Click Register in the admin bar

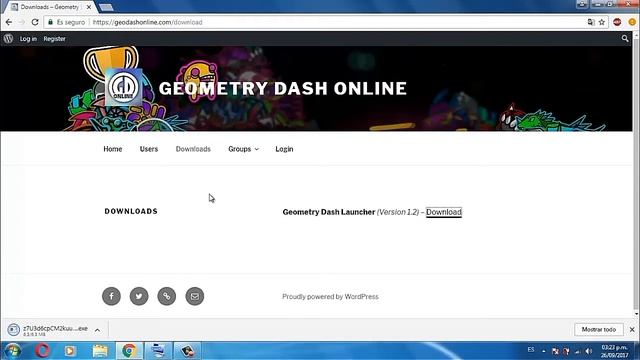click(x=54, y=39)
